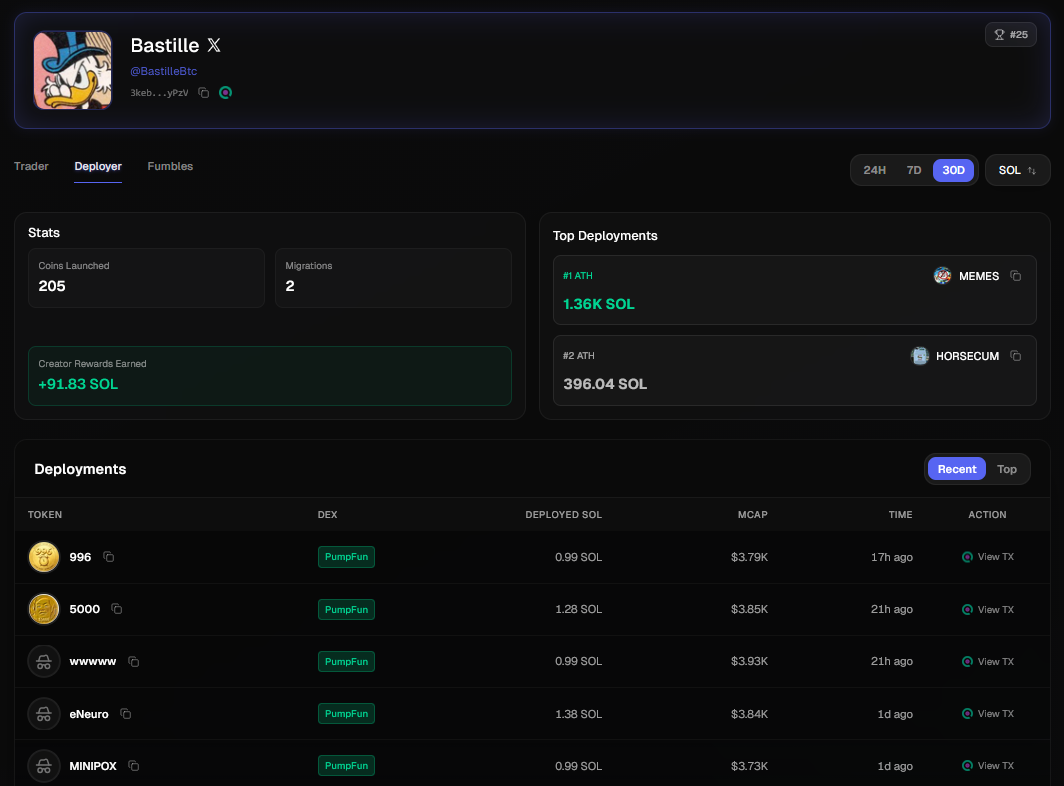Open the @BastilleBtc profile link
1064x786 pixels.
[x=164, y=71]
